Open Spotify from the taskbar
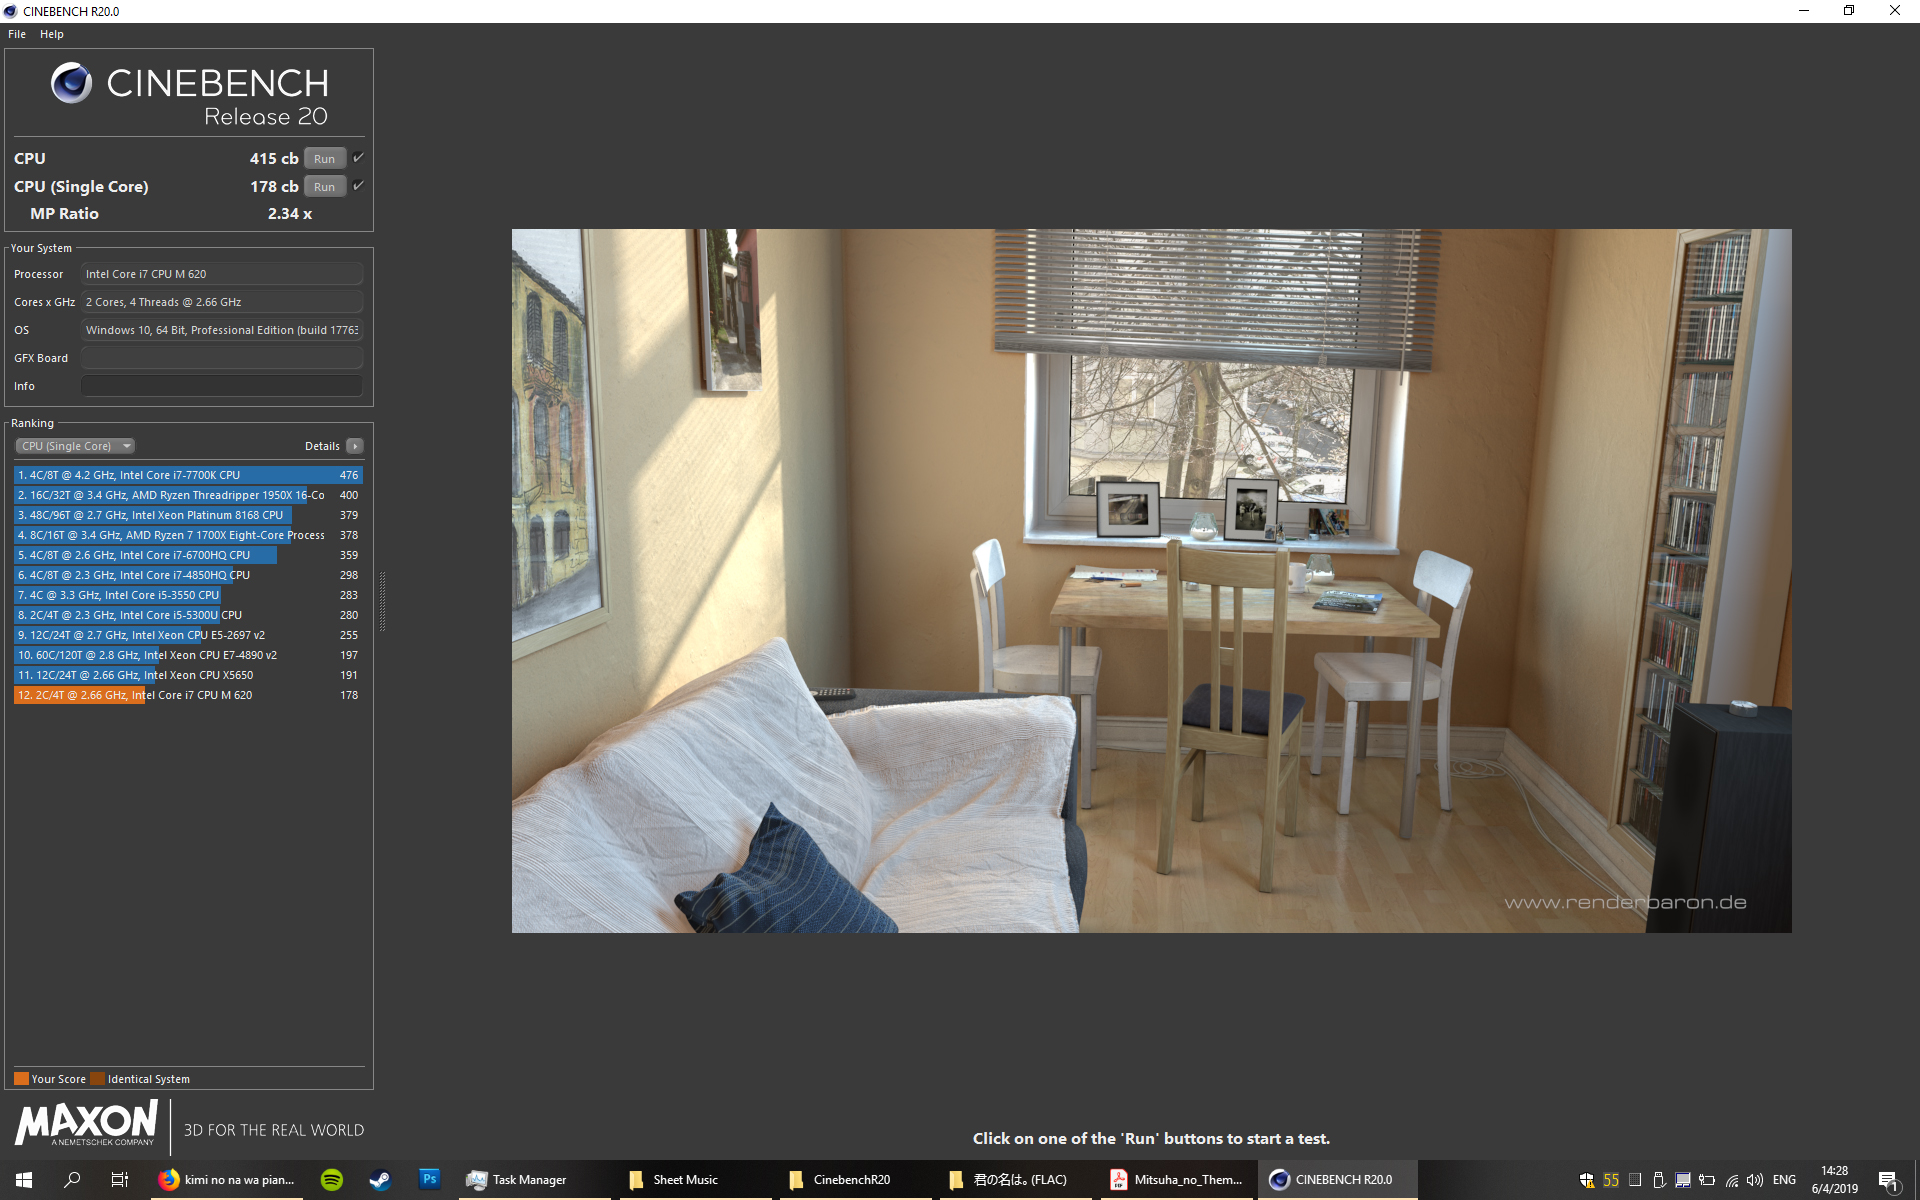The width and height of the screenshot is (1920, 1200). pos(332,1180)
